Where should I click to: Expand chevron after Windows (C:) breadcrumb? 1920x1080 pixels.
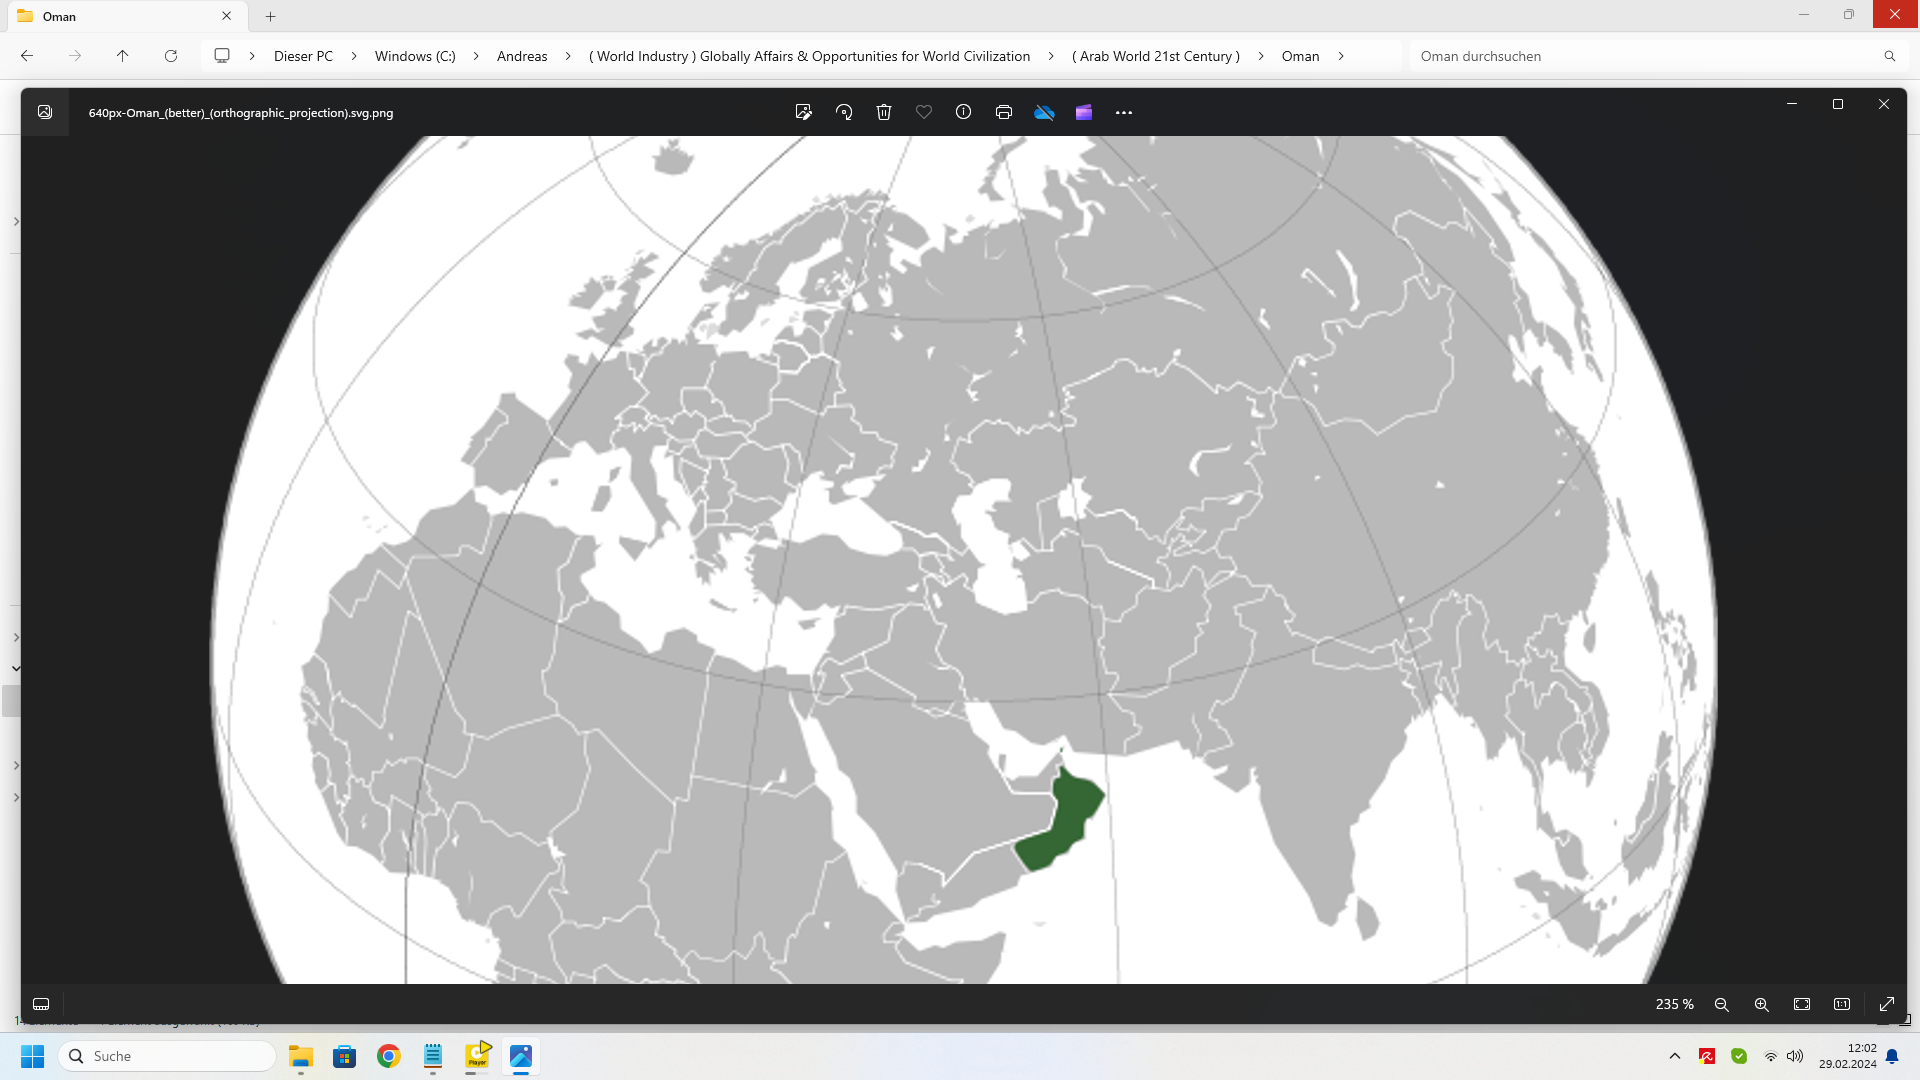coord(476,56)
